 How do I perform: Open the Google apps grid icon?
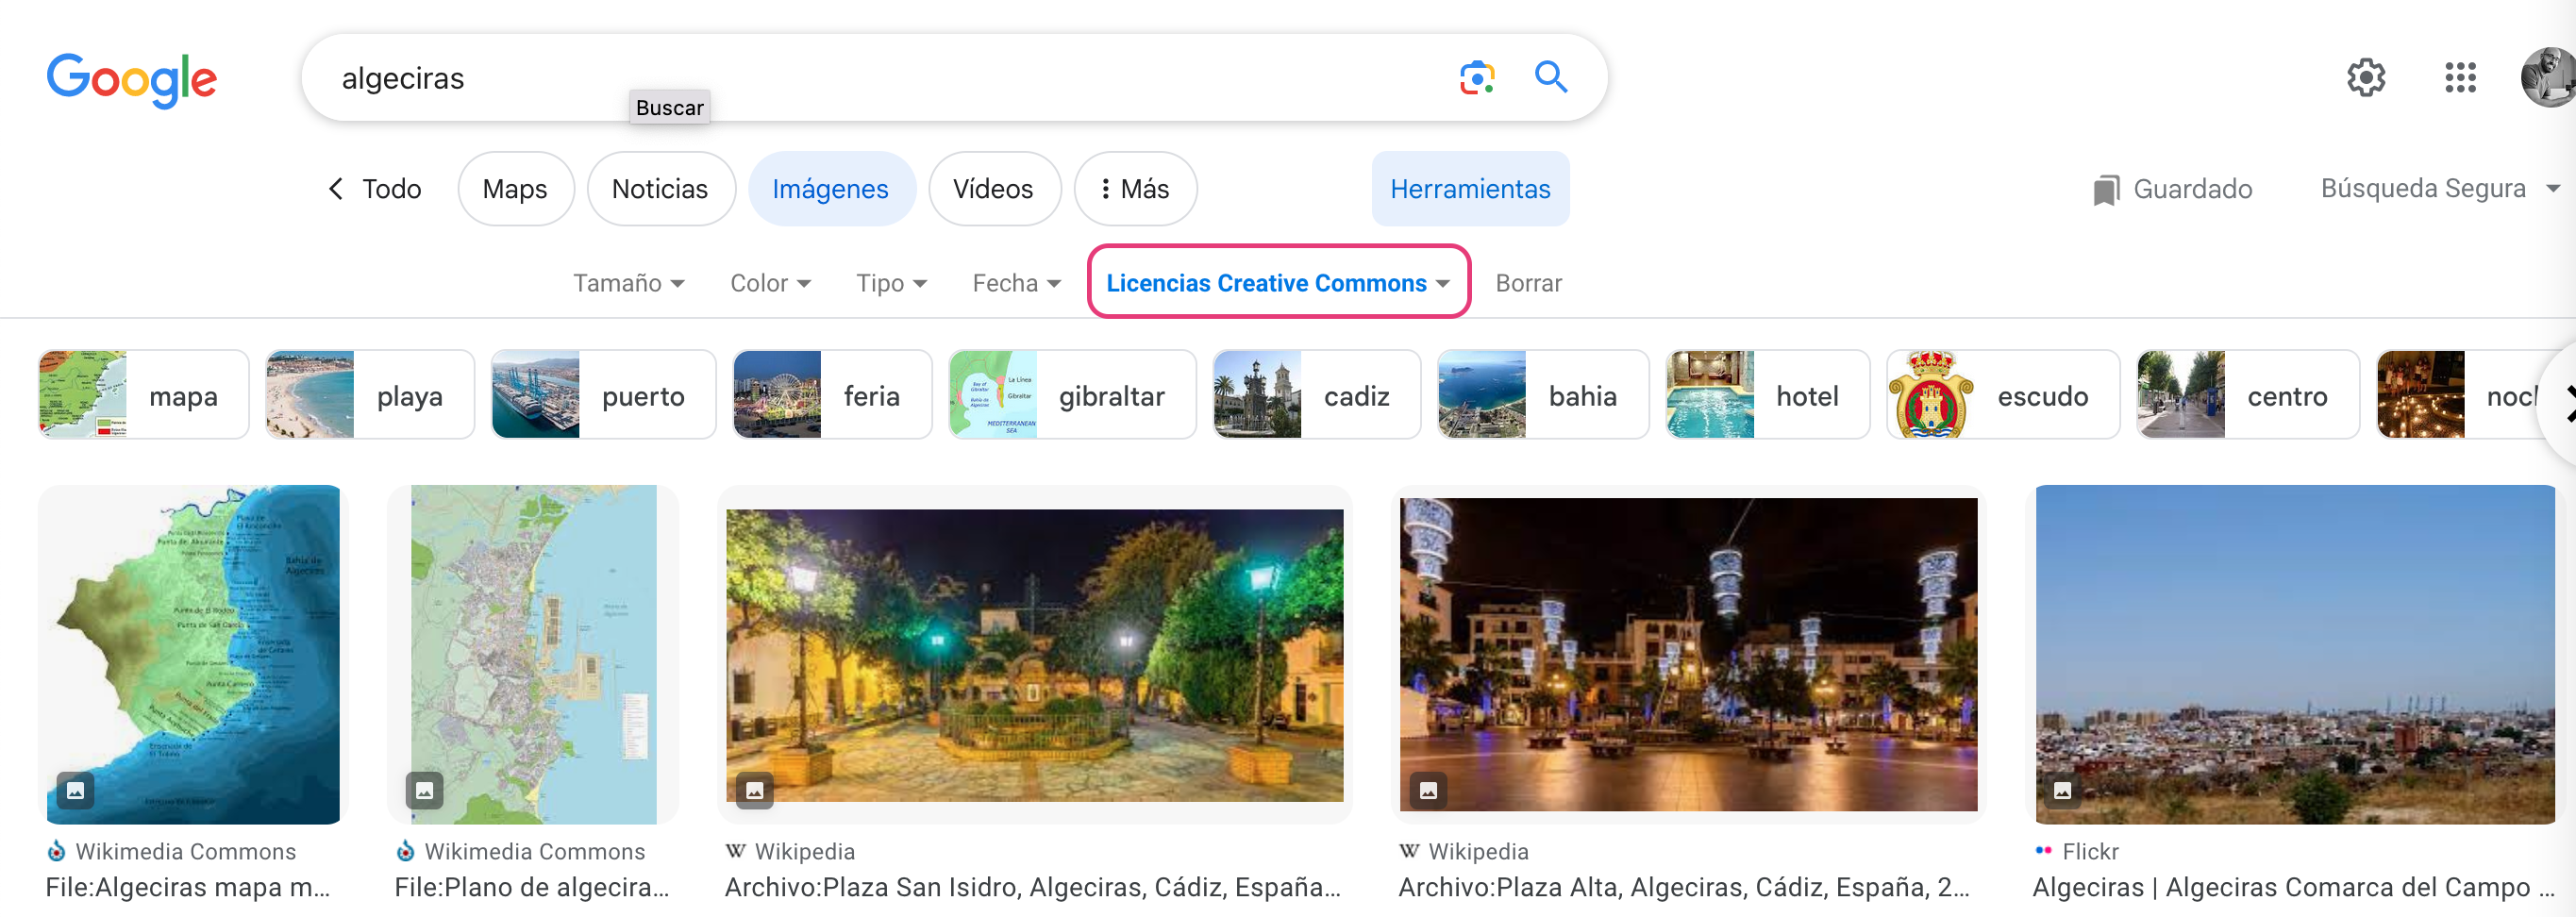tap(2461, 77)
